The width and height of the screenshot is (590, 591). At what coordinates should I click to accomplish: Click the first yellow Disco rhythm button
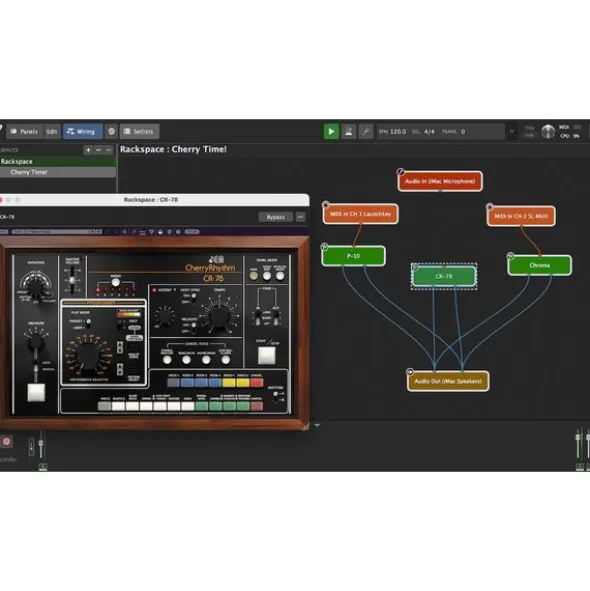click(x=229, y=383)
